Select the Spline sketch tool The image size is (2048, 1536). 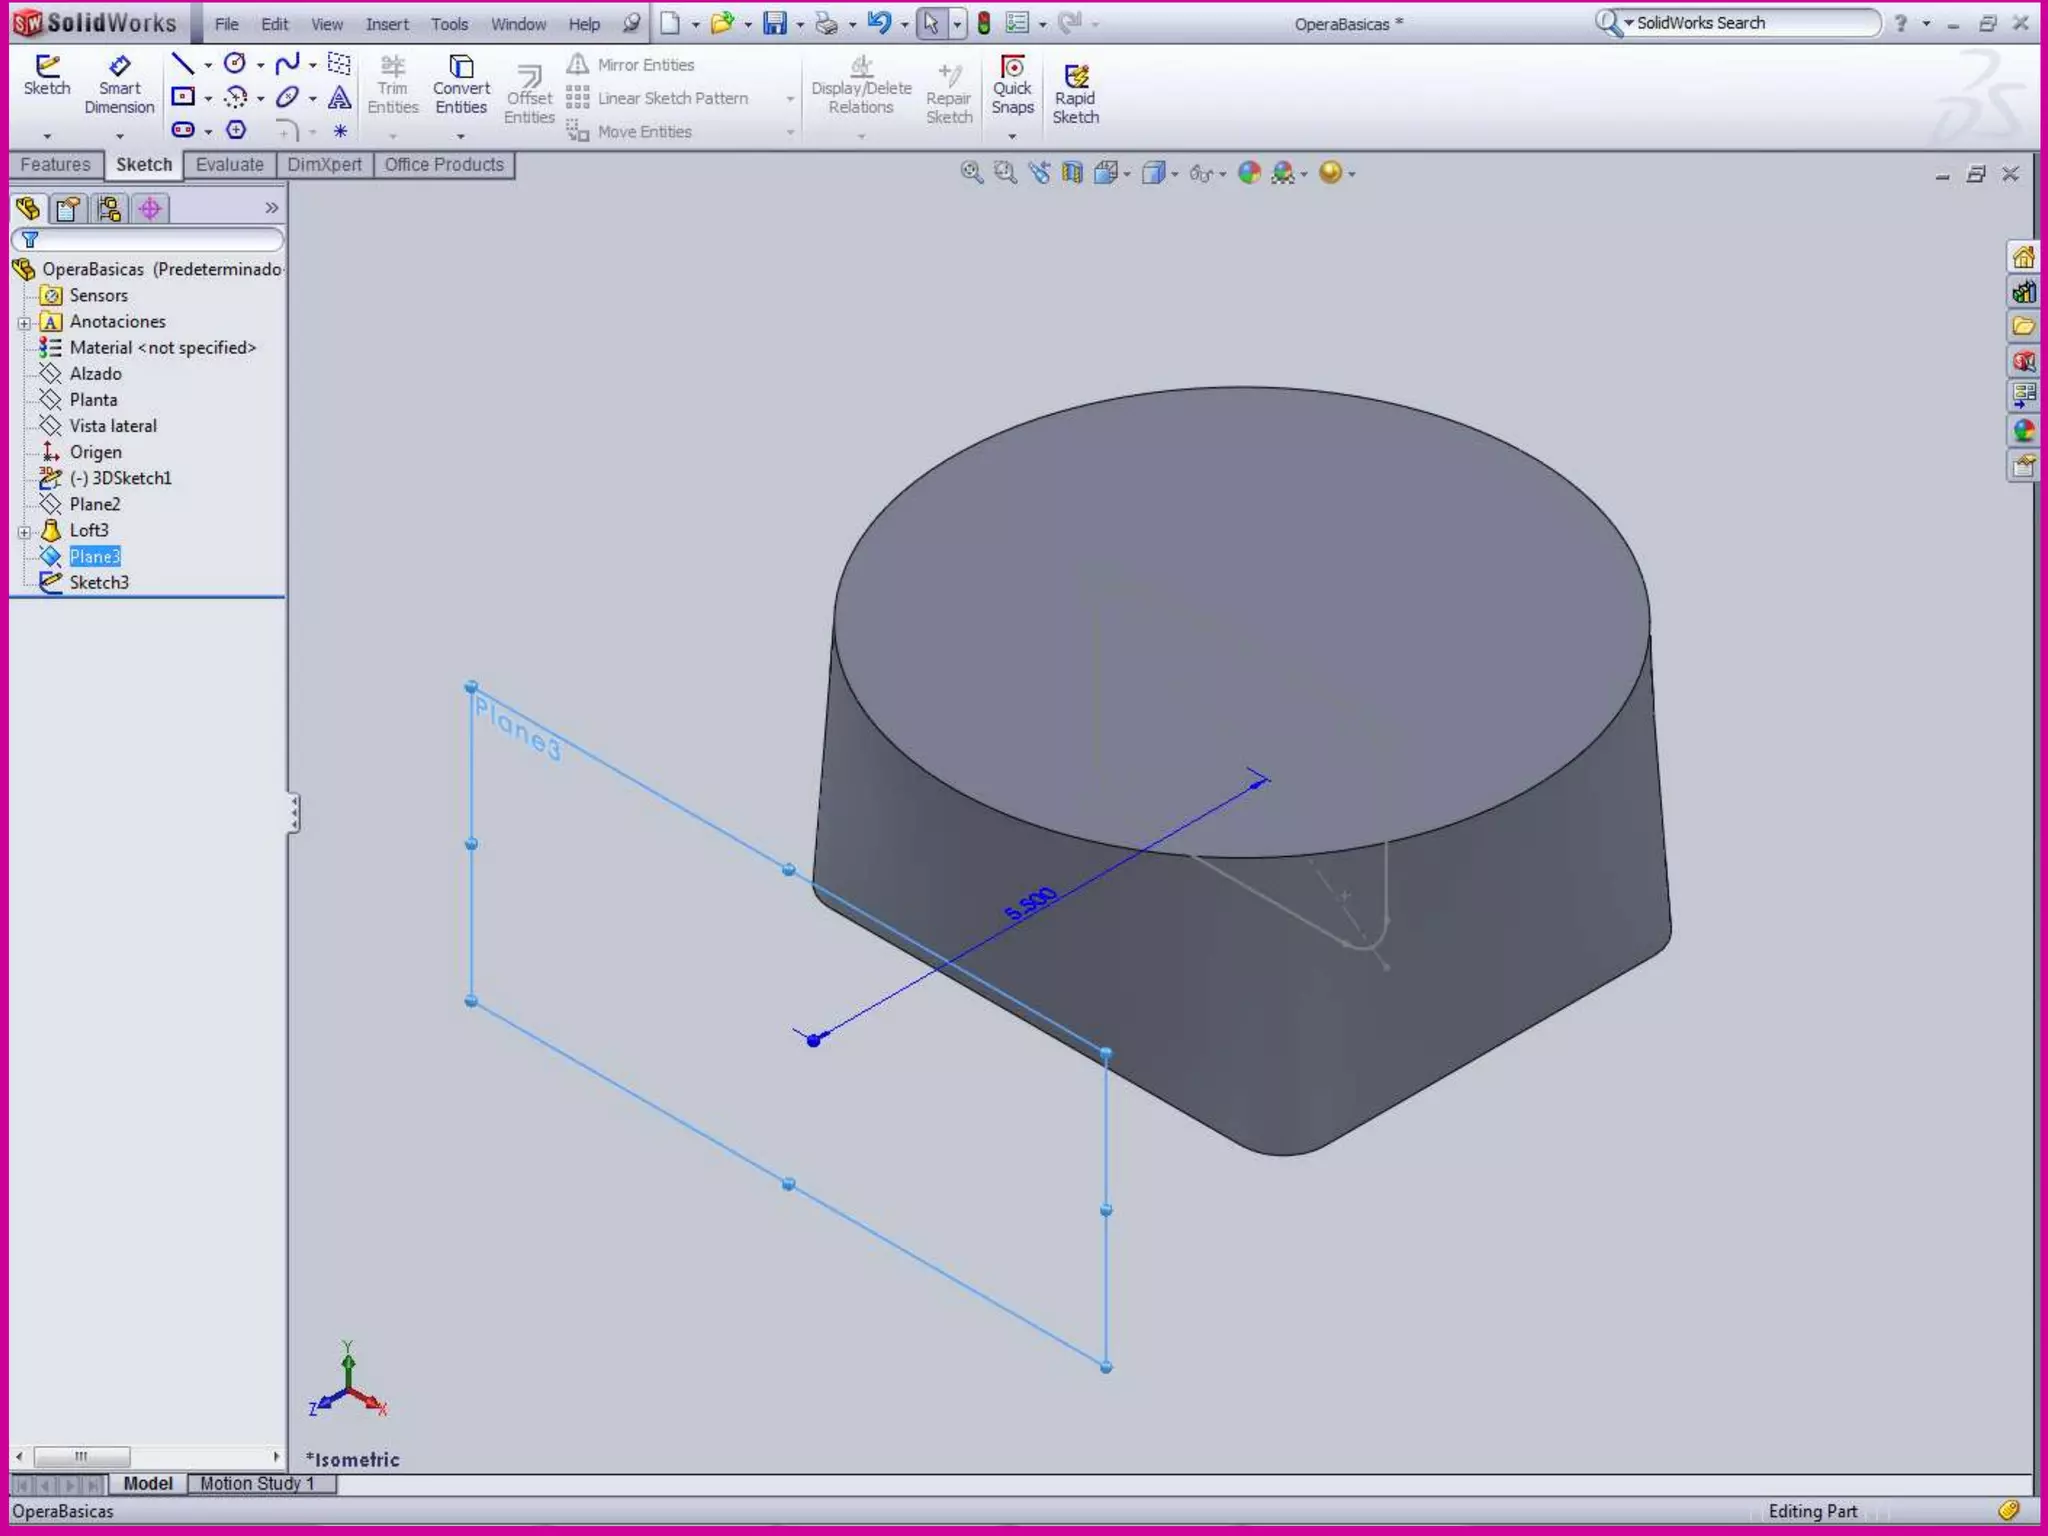pos(287,65)
